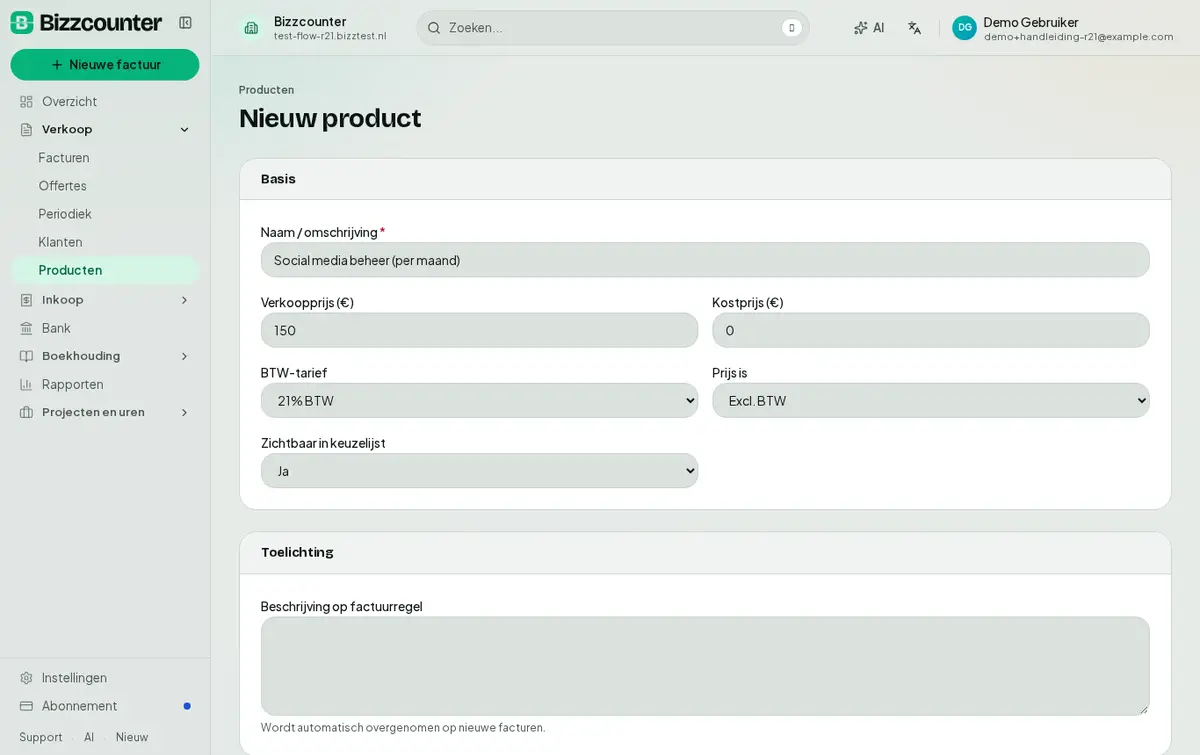Click the blue notification dot beside Abonnement
This screenshot has width=1200, height=755.
[187, 706]
